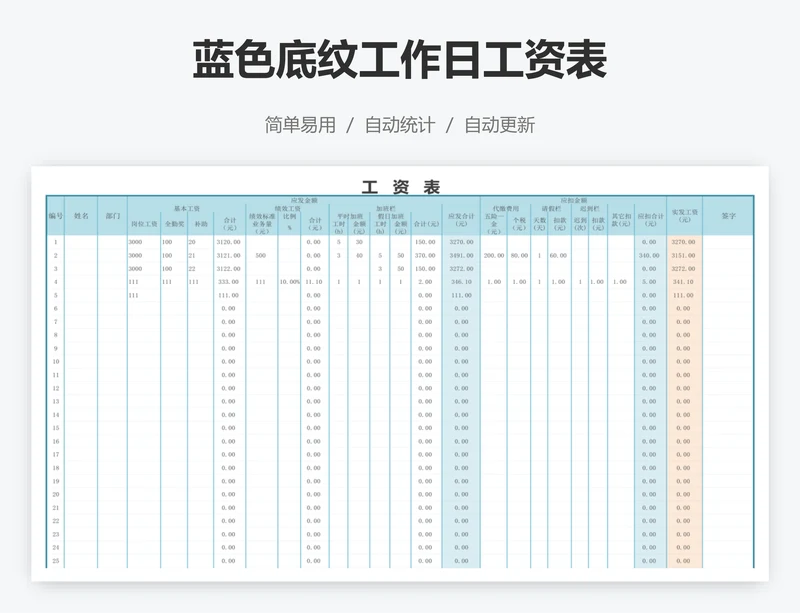Click the "自动更新" subtitle text

tap(499, 125)
